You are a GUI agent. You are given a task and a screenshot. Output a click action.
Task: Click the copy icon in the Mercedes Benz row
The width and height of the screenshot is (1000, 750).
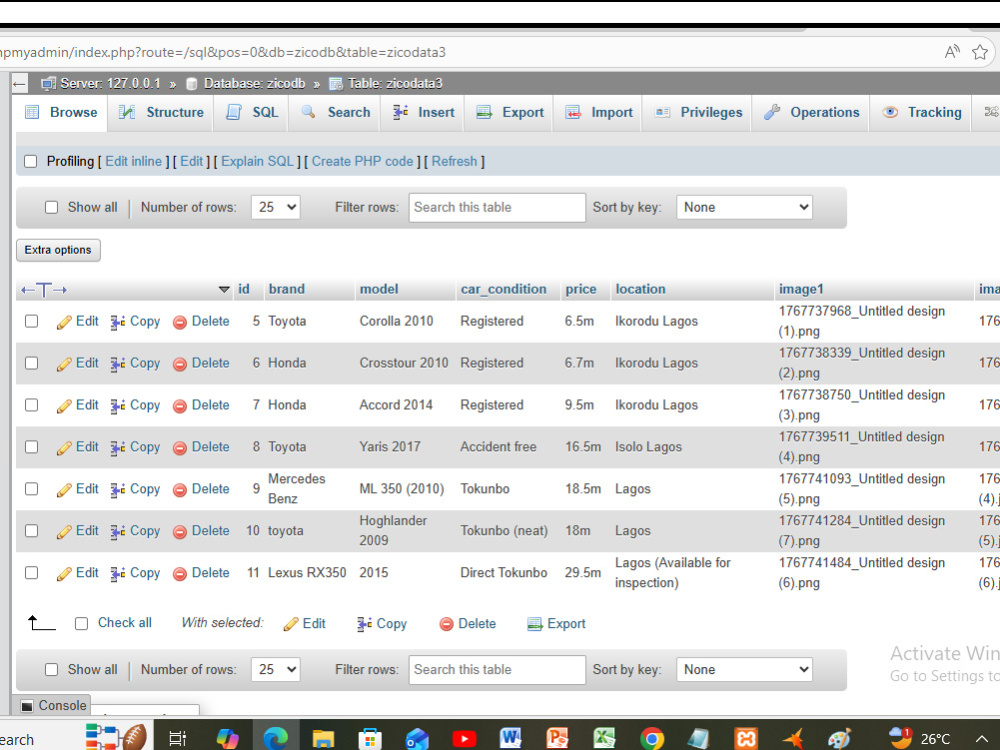click(117, 490)
